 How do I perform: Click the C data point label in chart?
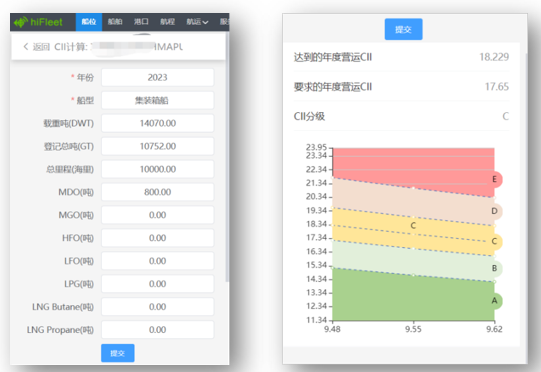click(x=413, y=226)
